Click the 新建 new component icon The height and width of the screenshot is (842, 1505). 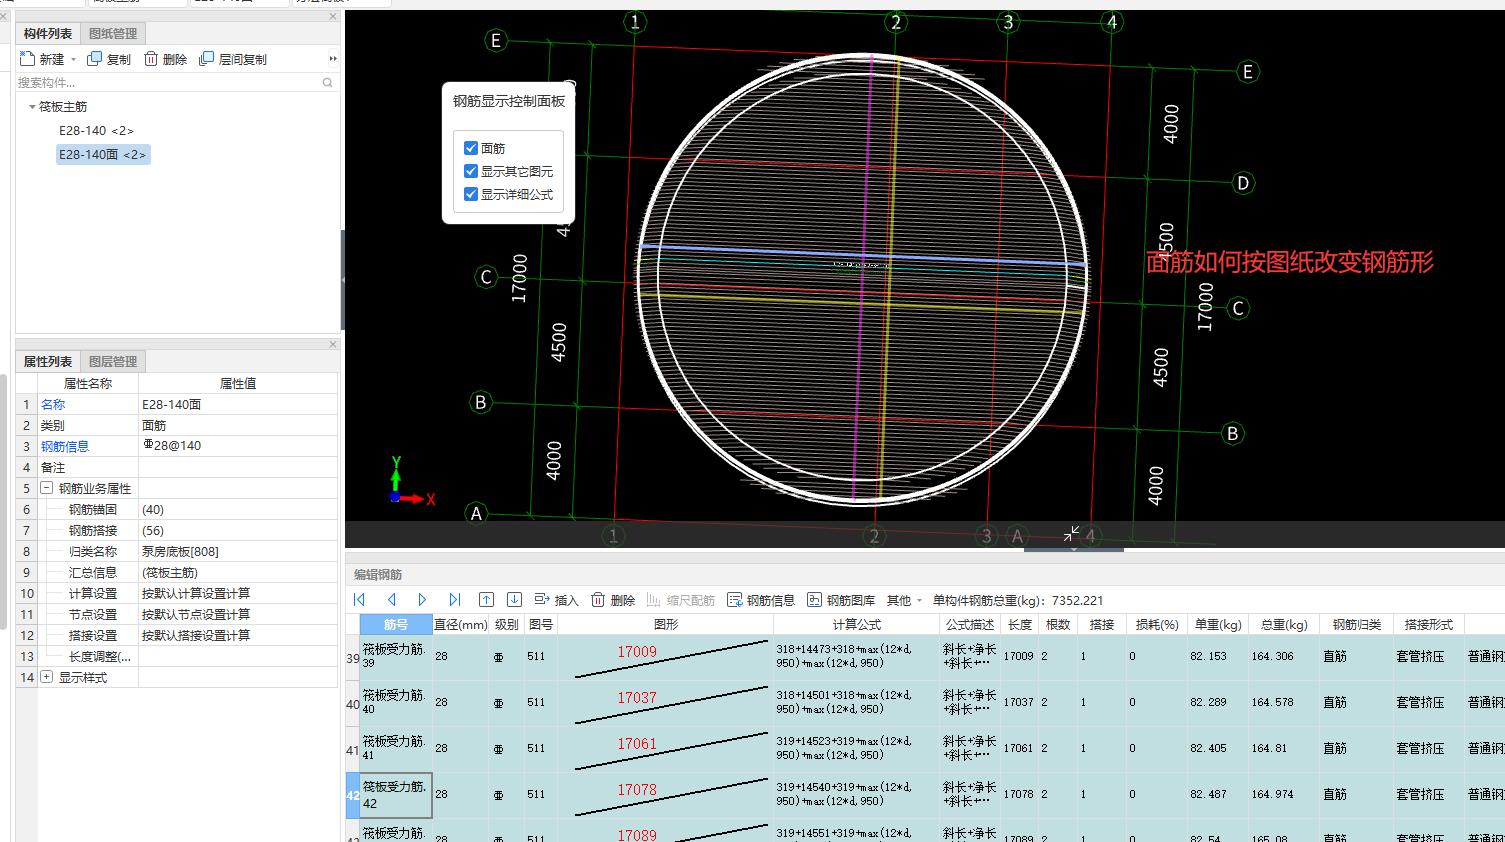click(28, 59)
